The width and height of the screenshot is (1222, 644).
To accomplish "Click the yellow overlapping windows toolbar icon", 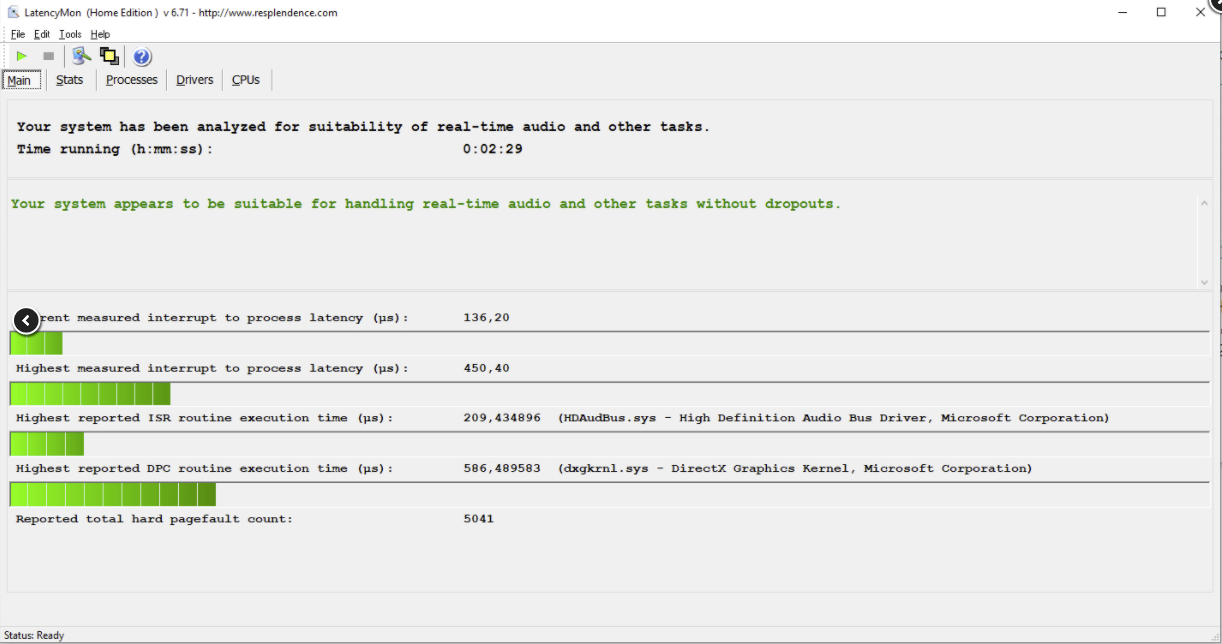I will (109, 56).
